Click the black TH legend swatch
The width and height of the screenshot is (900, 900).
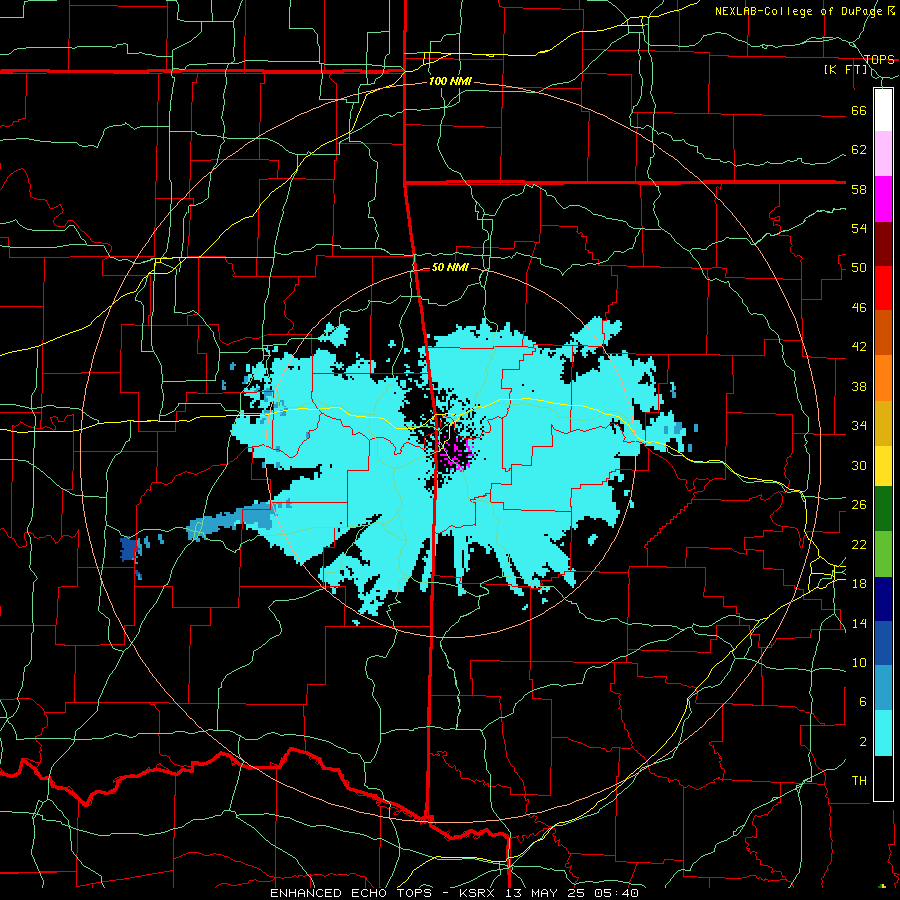883,778
